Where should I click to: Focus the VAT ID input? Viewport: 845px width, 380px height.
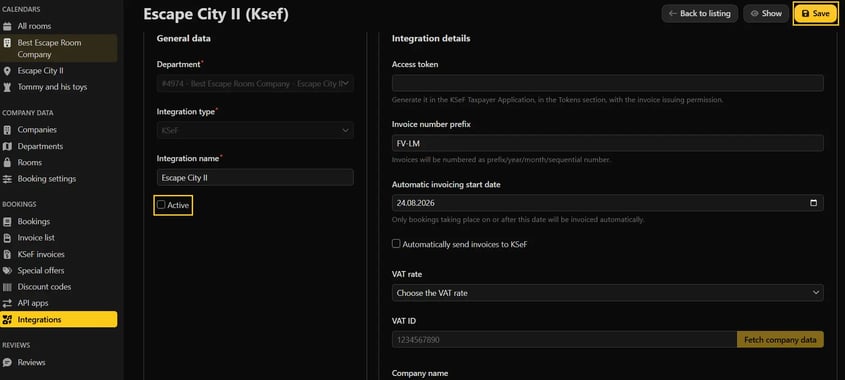pos(564,340)
